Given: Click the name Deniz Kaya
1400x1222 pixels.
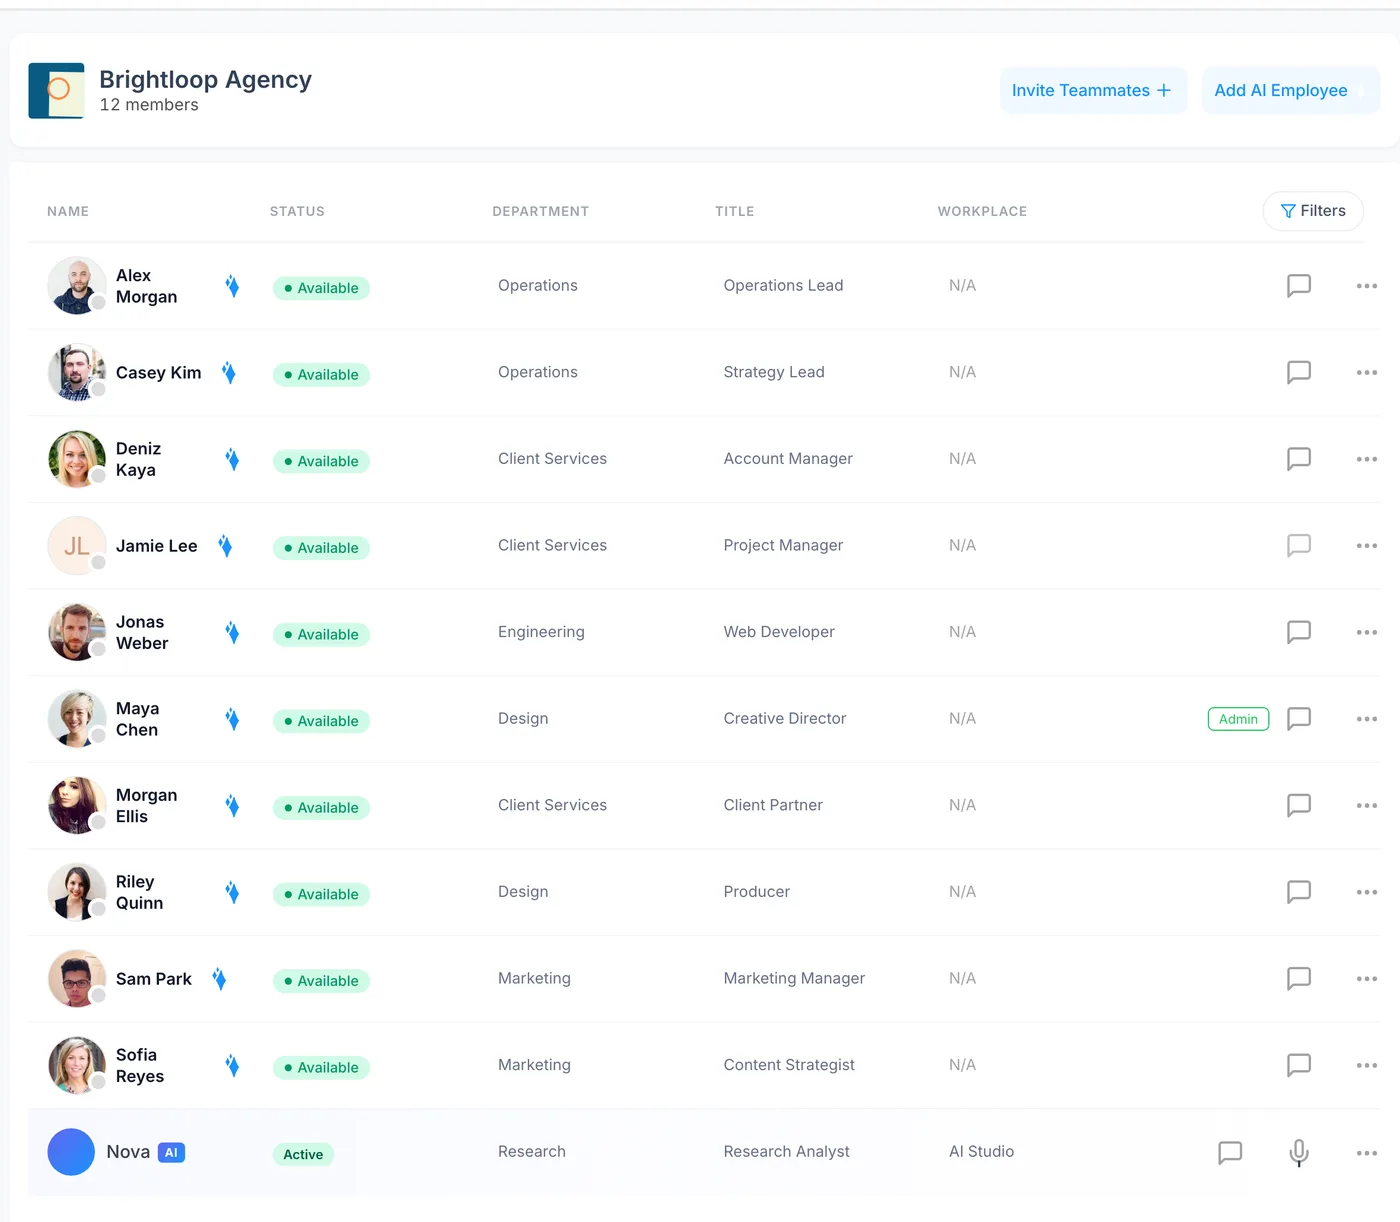Looking at the screenshot, I should click(138, 460).
